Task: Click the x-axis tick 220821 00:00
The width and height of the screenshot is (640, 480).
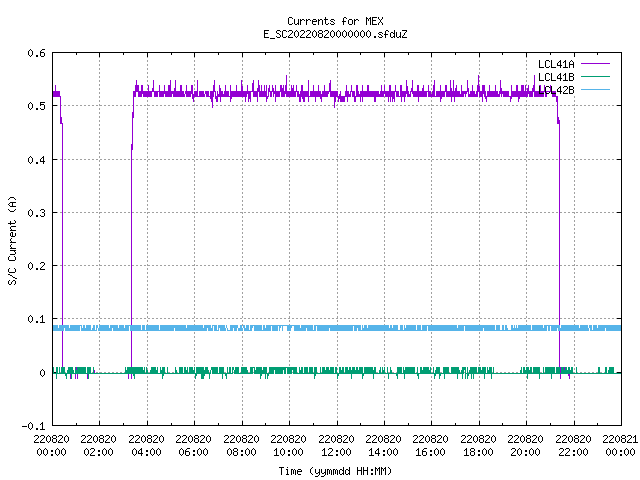Action: pos(620,446)
